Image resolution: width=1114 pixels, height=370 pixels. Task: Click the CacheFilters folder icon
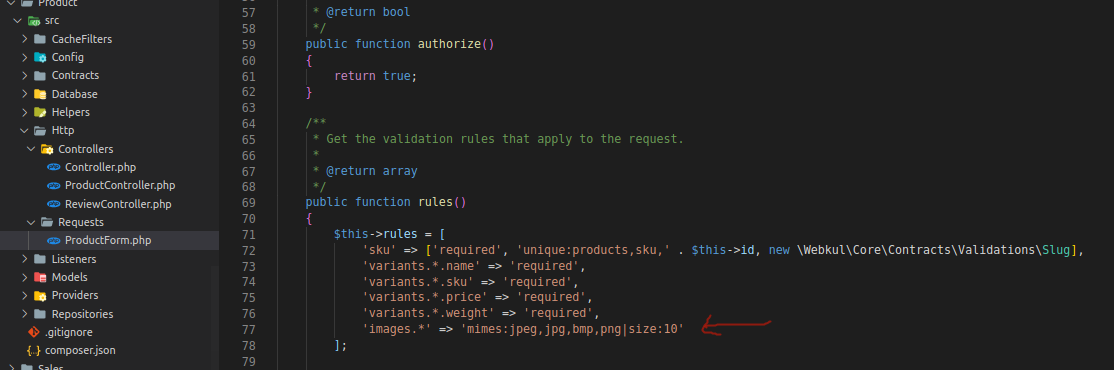(40, 39)
